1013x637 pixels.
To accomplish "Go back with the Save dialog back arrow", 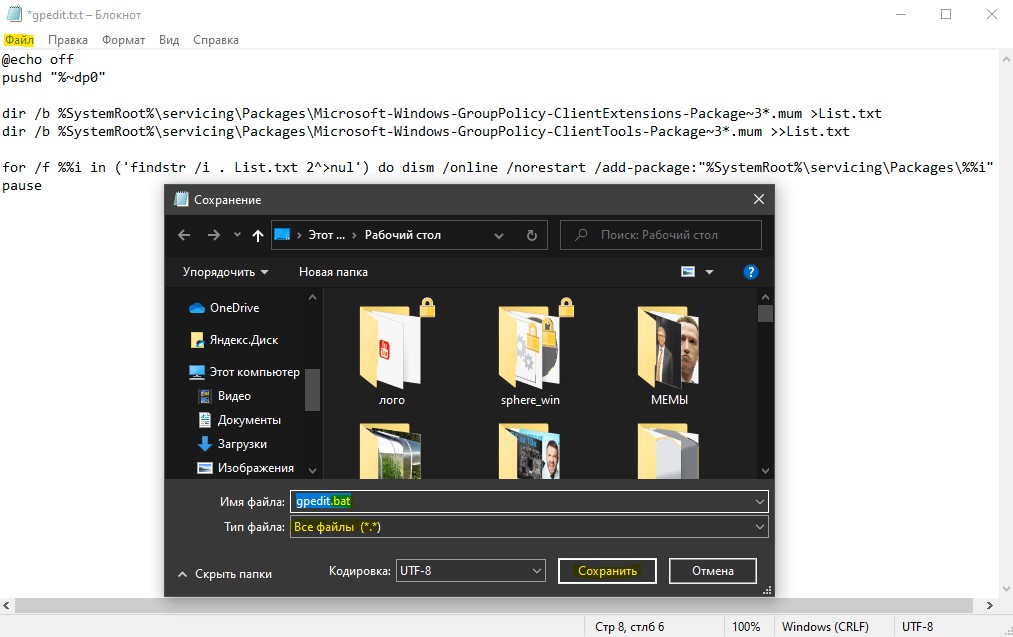I will point(184,235).
